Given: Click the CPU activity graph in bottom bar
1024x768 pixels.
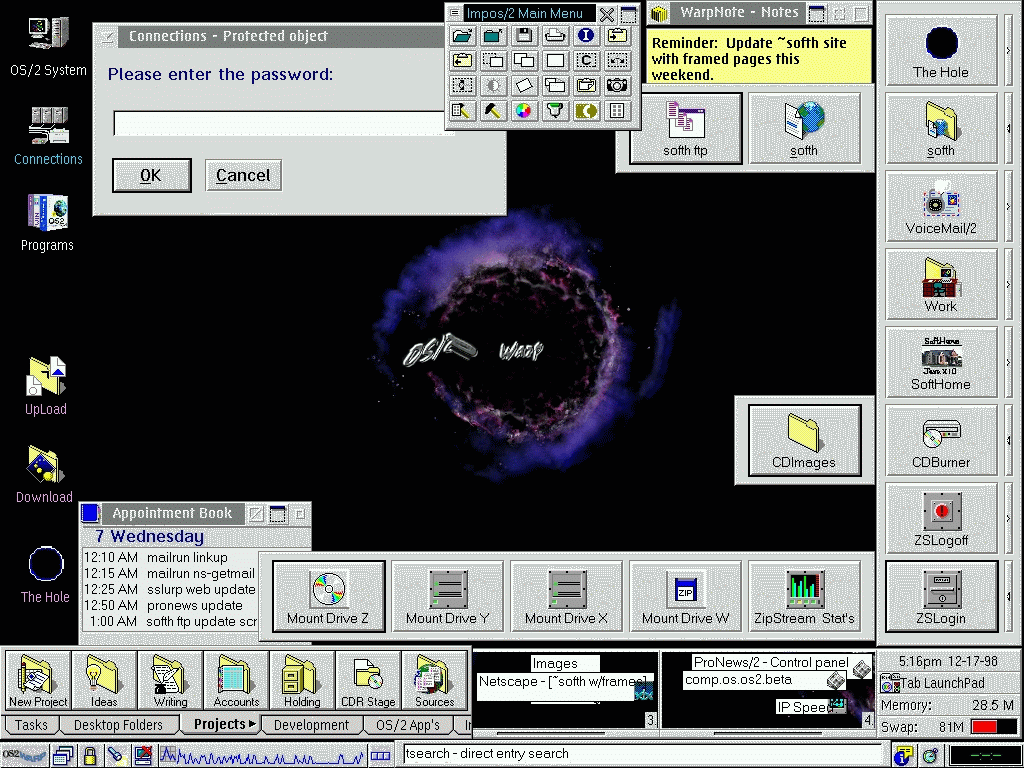Looking at the screenshot, I should tap(261, 756).
